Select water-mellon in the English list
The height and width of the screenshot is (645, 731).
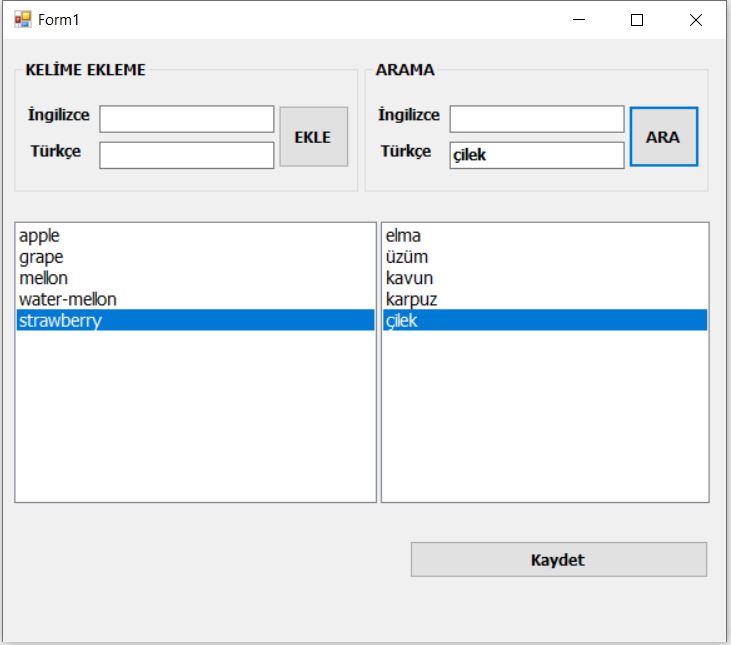(195, 299)
